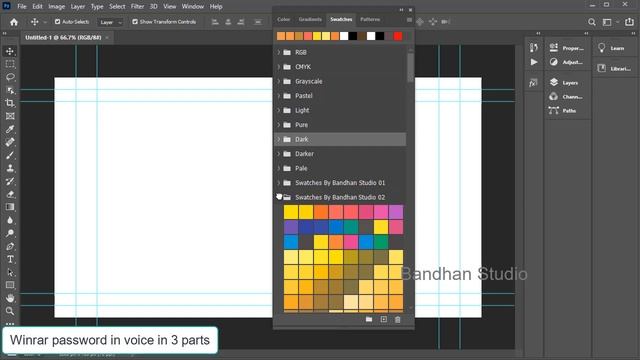The image size is (640, 360).
Task: Expand the Pure swatch group
Action: 279,124
